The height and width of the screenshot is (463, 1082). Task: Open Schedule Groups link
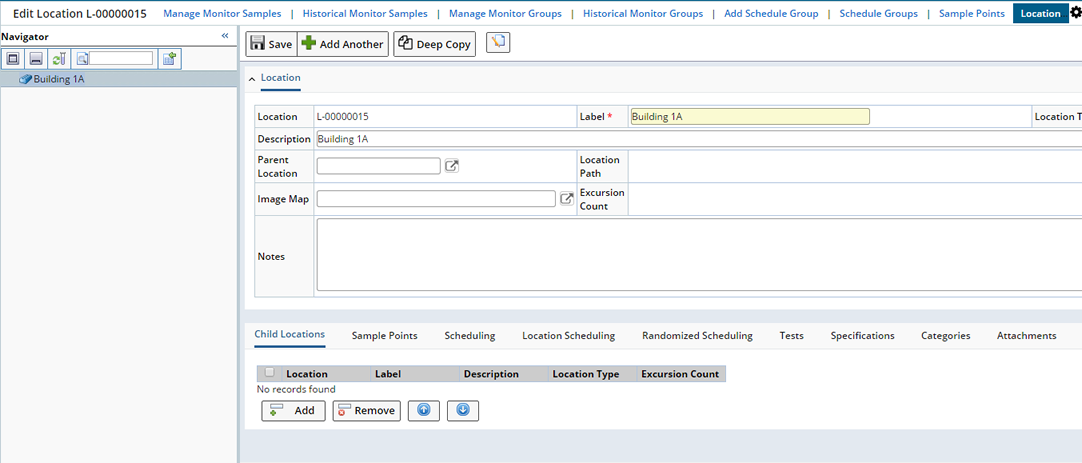click(x=878, y=13)
